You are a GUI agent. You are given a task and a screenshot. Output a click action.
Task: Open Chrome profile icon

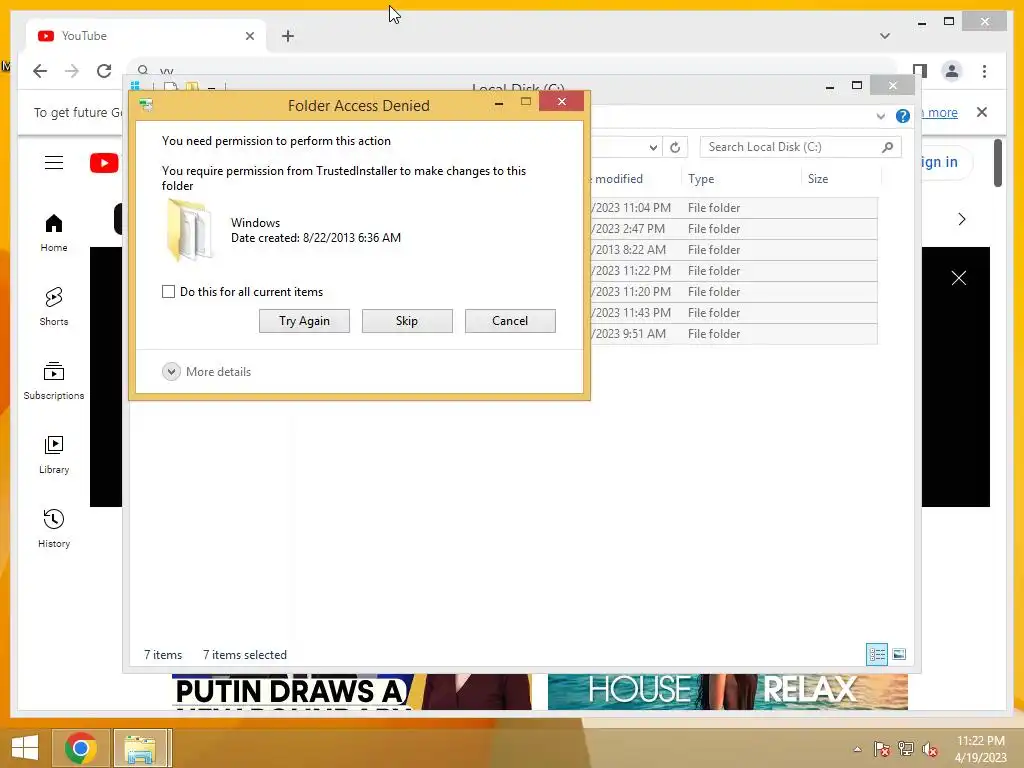(x=952, y=71)
